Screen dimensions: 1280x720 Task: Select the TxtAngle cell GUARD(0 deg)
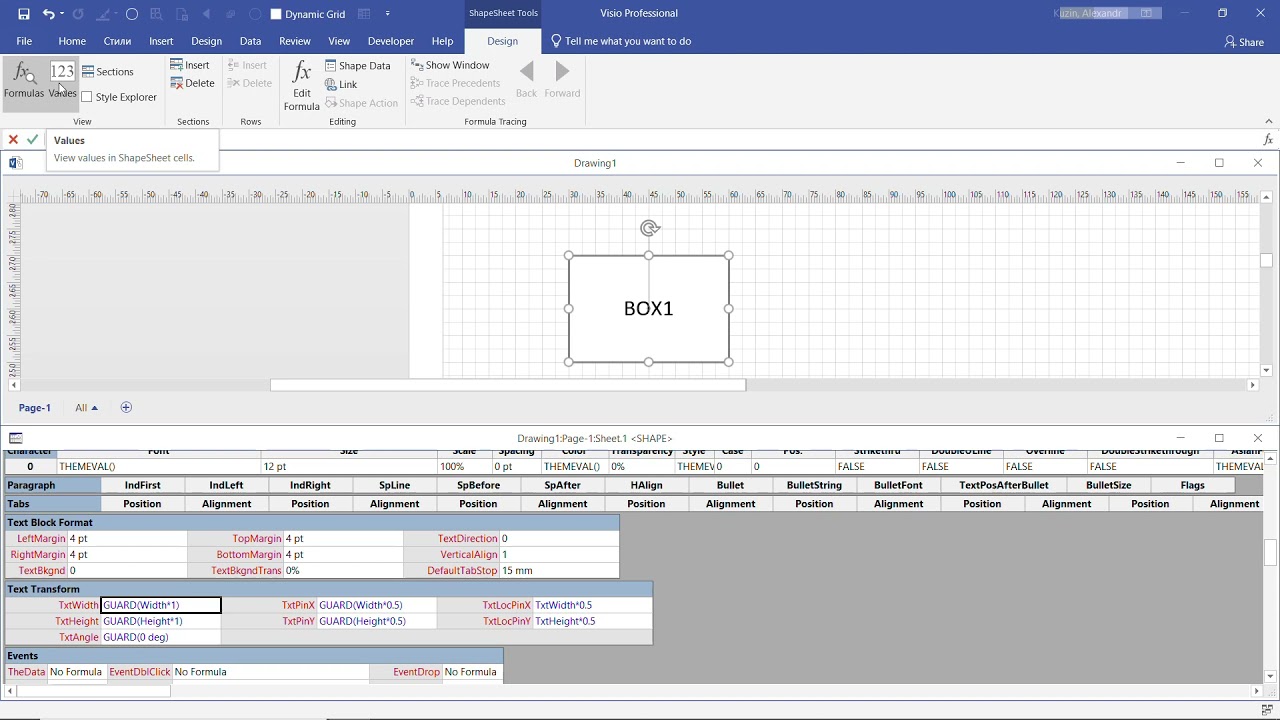pos(161,637)
